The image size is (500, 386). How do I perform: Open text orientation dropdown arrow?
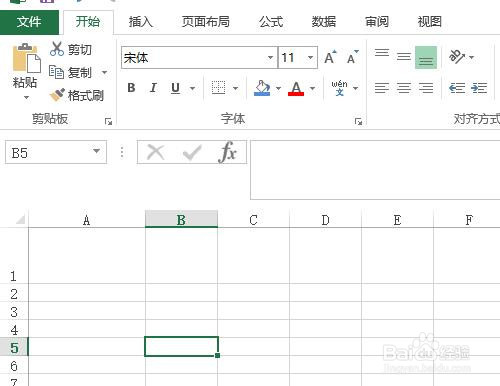(x=471, y=57)
